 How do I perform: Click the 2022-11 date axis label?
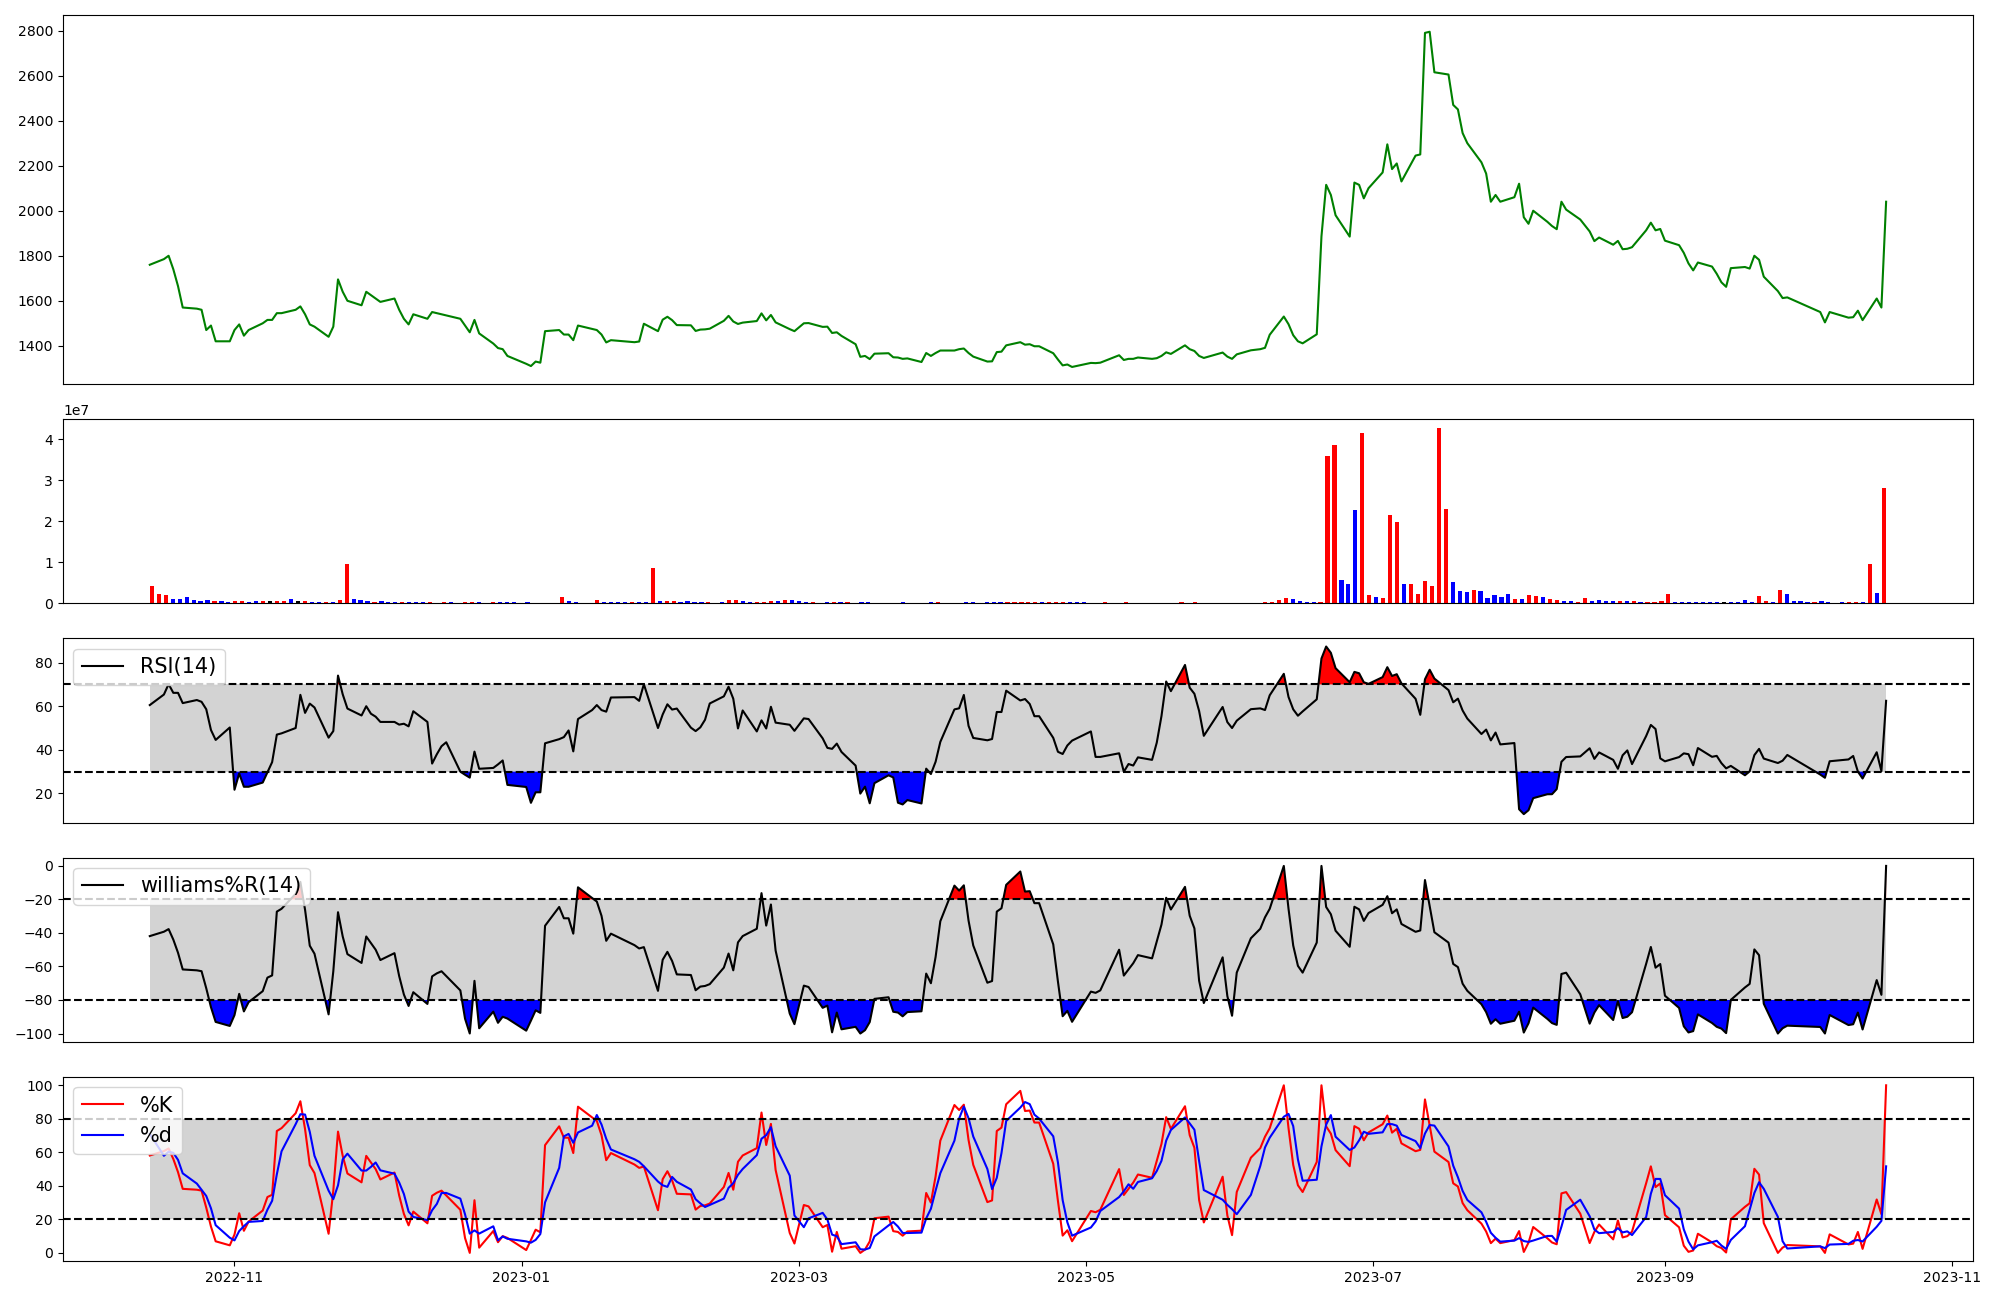tap(234, 1277)
